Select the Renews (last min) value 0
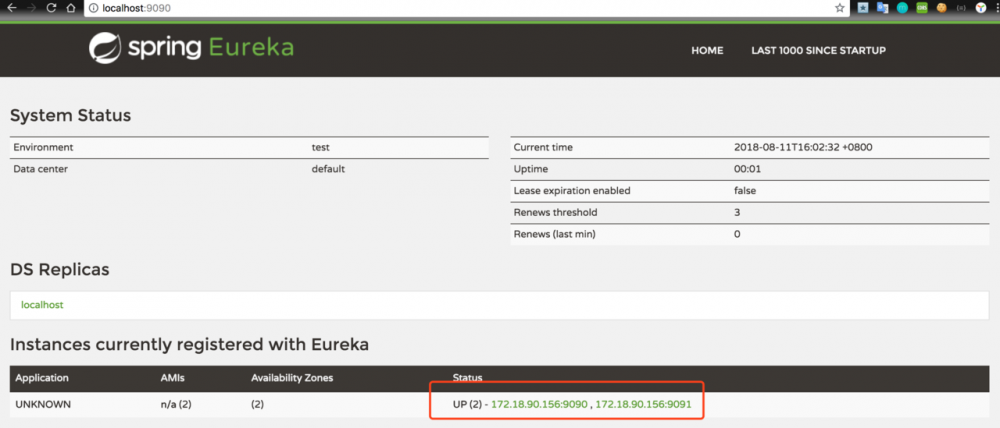 737,234
